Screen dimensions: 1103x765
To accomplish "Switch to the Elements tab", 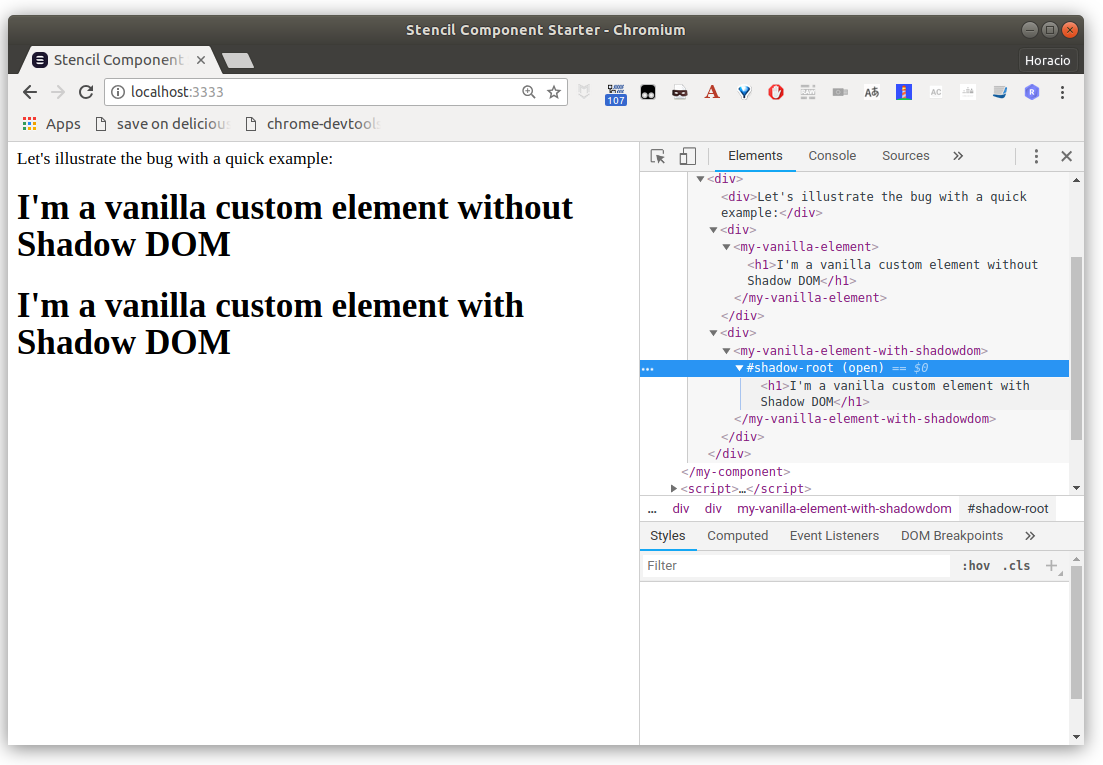I will coord(755,156).
